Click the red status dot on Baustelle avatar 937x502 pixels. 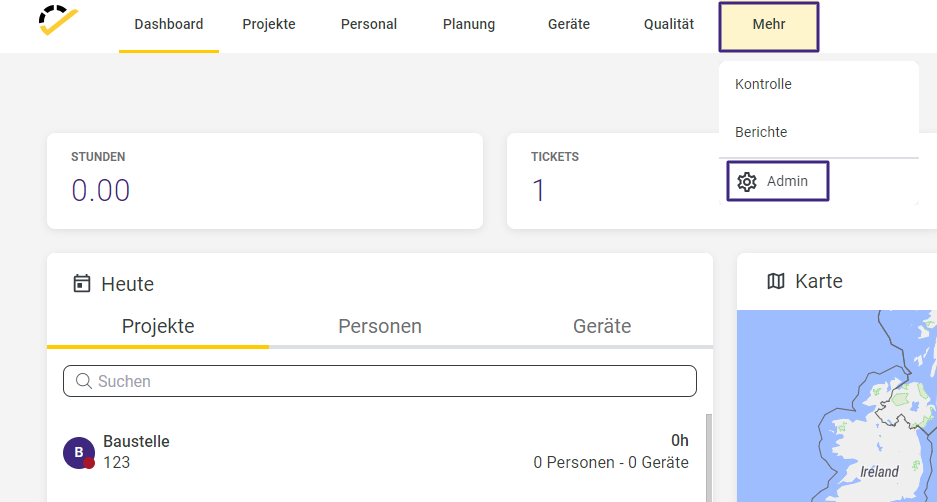pyautogui.click(x=89, y=463)
